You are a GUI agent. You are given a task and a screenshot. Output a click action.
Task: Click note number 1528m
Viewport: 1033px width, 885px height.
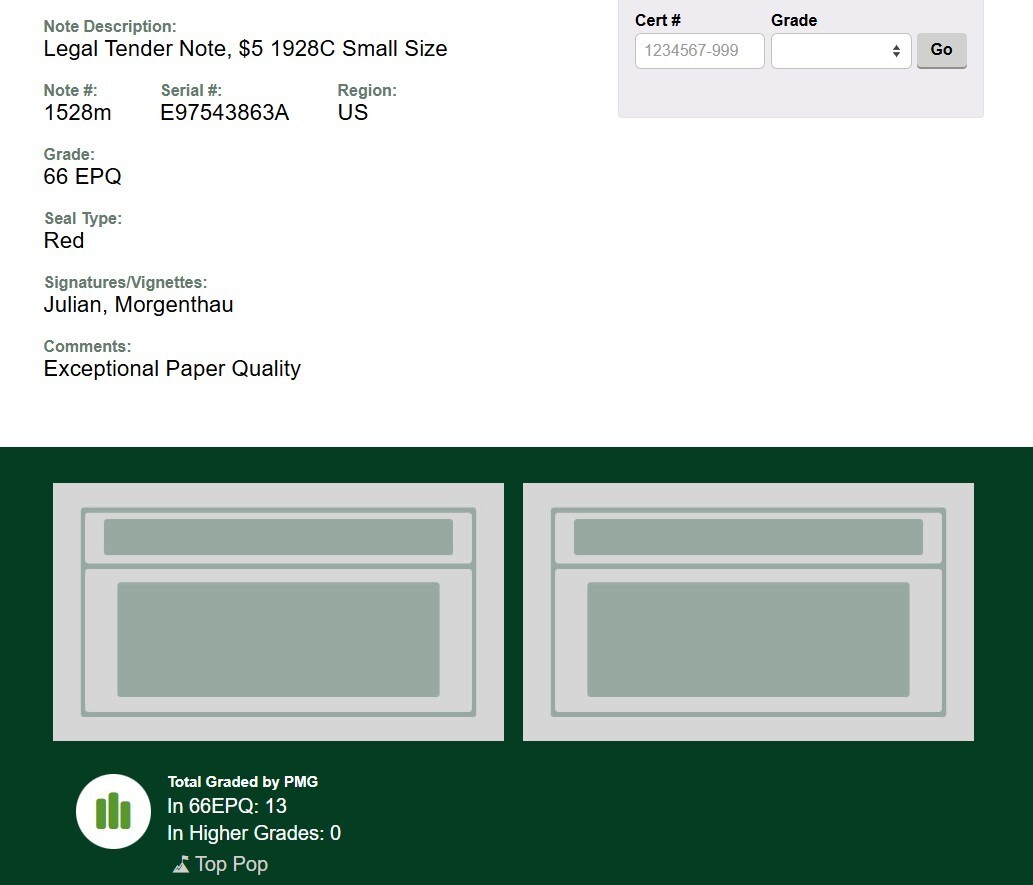(78, 113)
